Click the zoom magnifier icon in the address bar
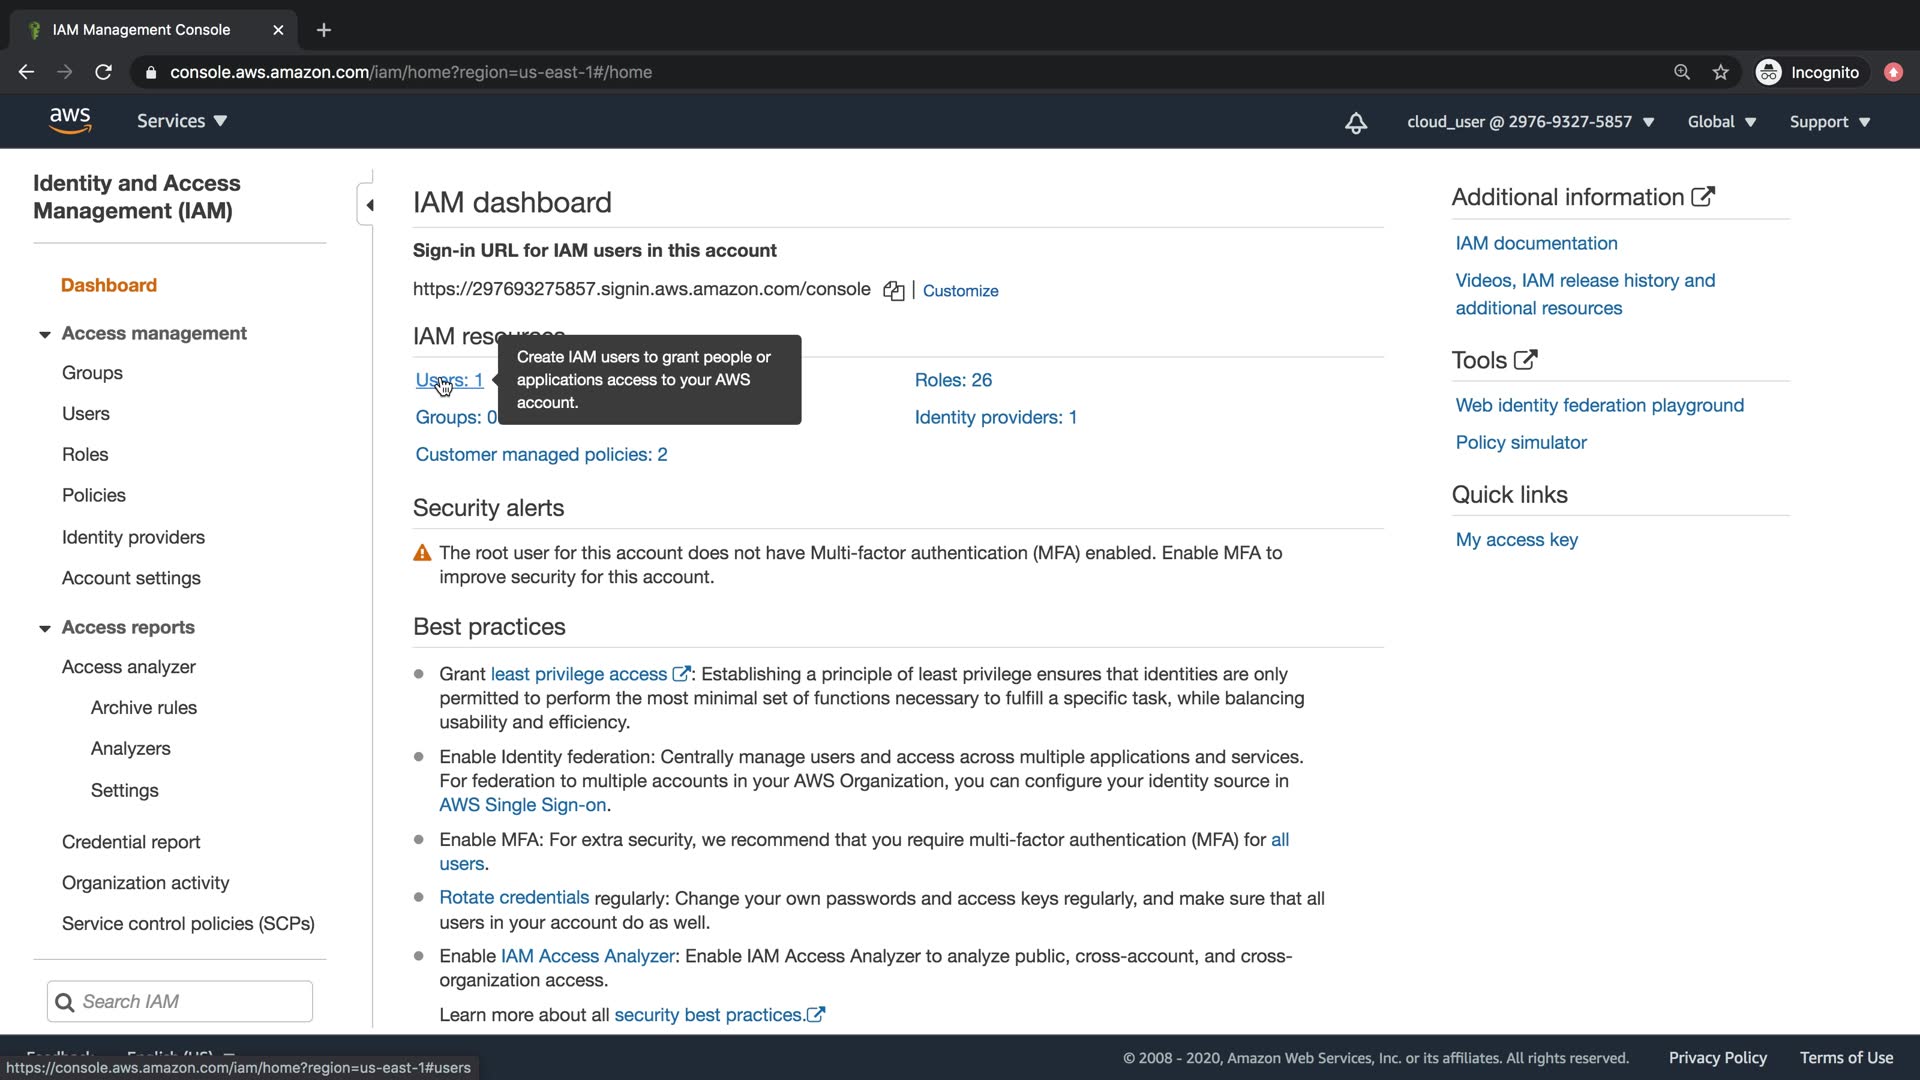 click(1682, 72)
